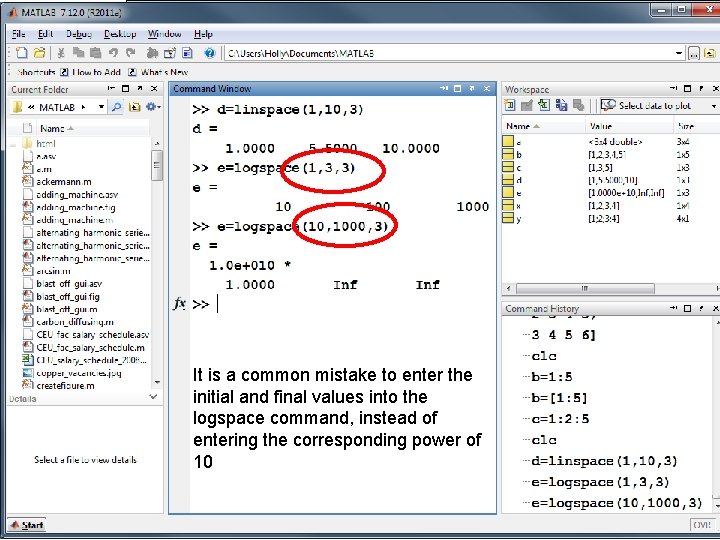Paste using the clipboard icon
Image resolution: width=720 pixels, height=540 pixels.
point(96,53)
